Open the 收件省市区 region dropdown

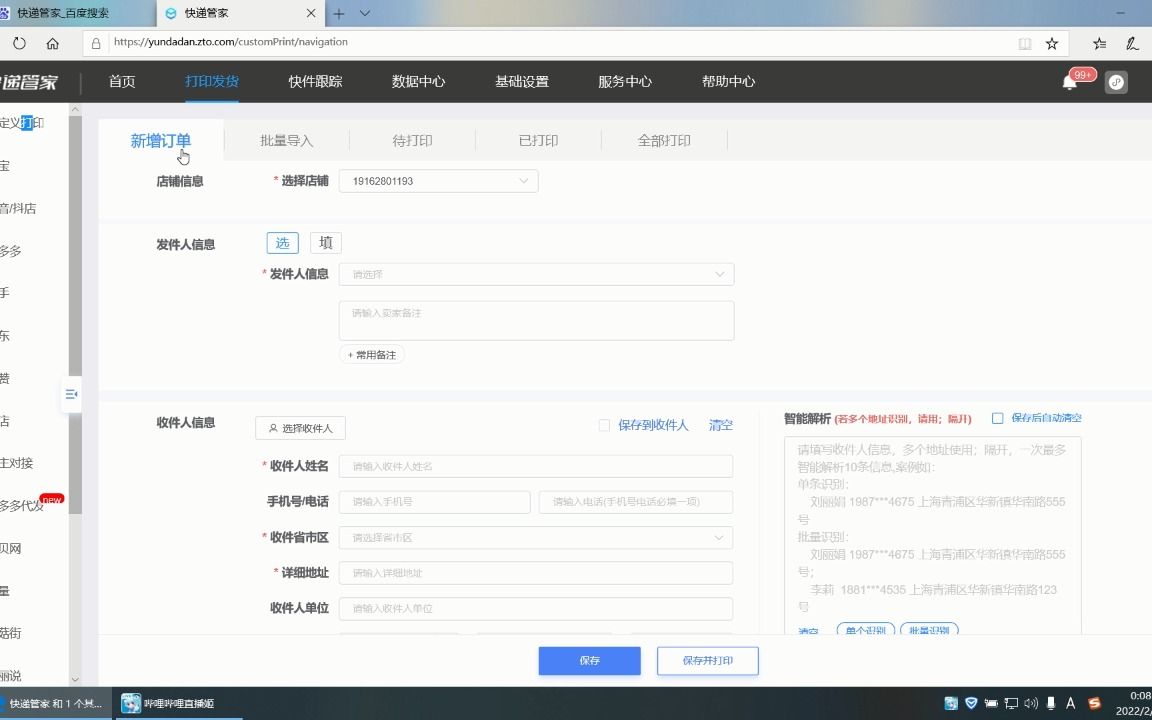[x=536, y=537]
